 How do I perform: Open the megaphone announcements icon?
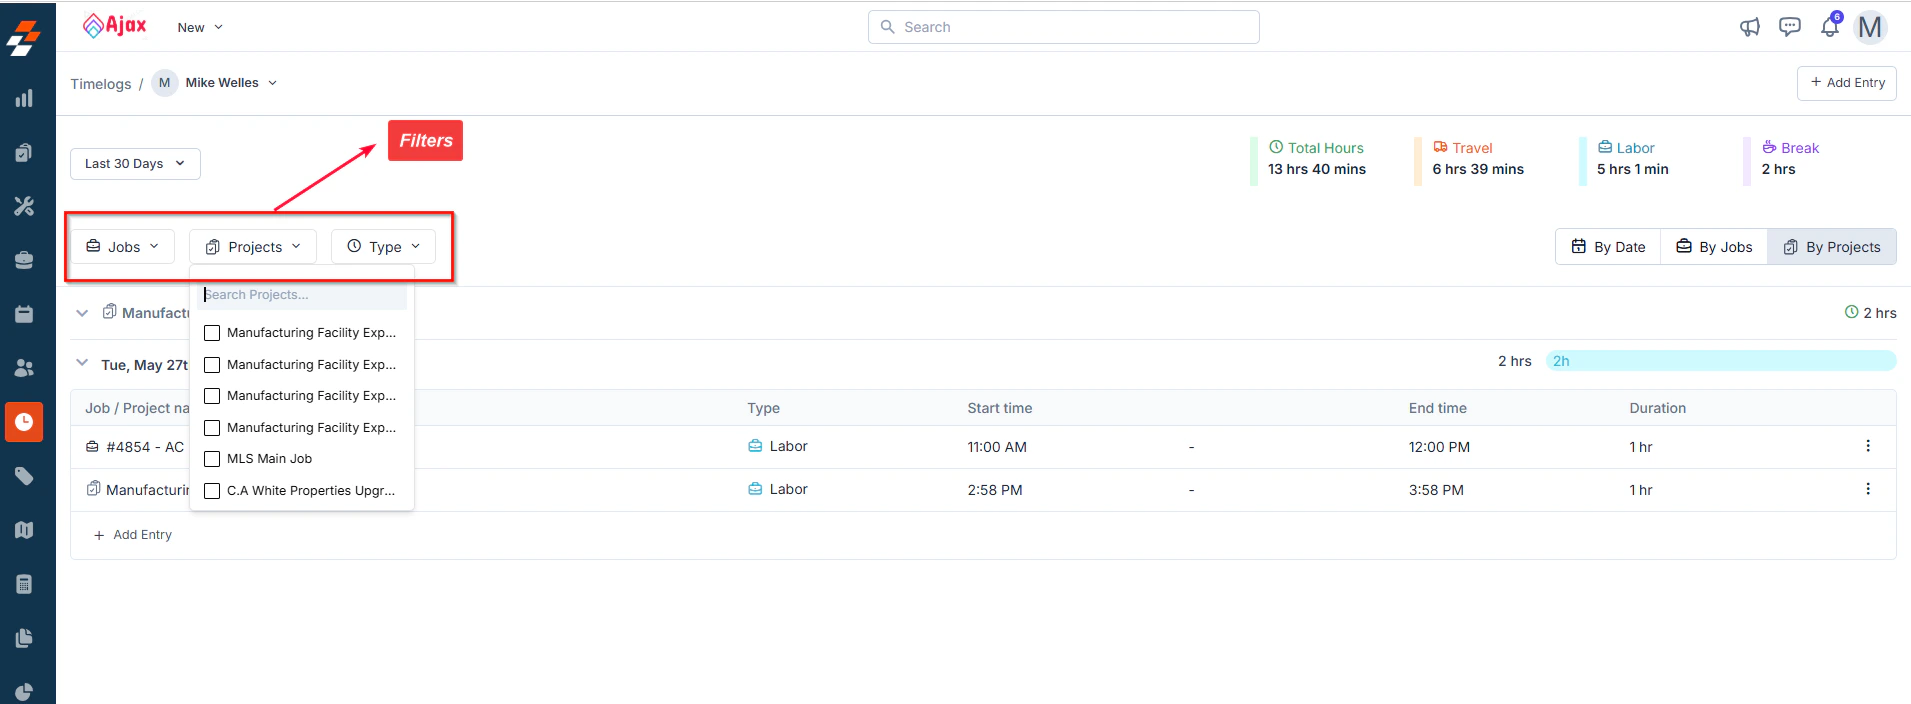click(x=1749, y=27)
